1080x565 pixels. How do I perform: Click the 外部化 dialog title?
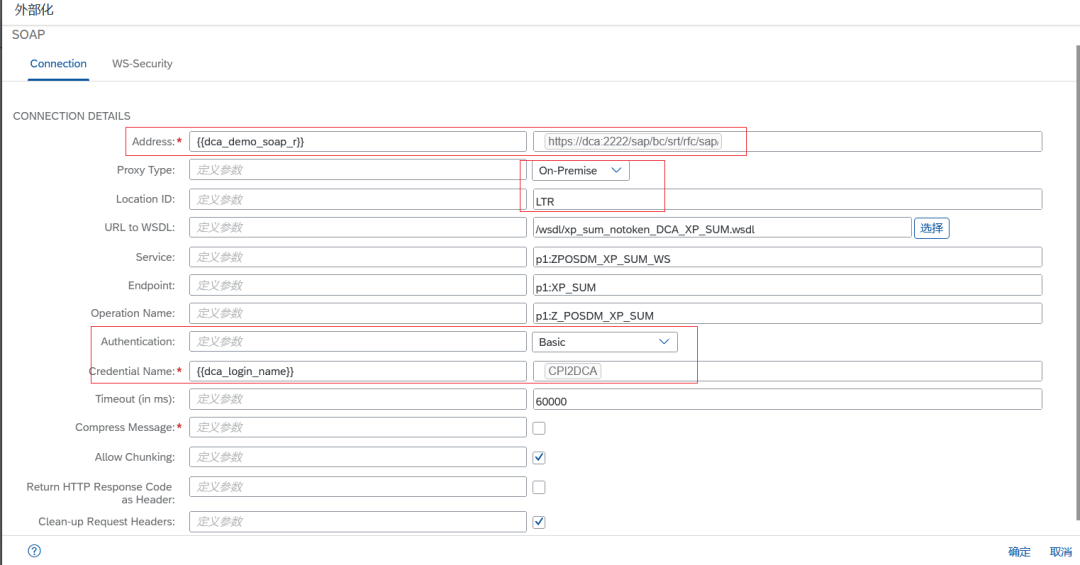tap(34, 10)
